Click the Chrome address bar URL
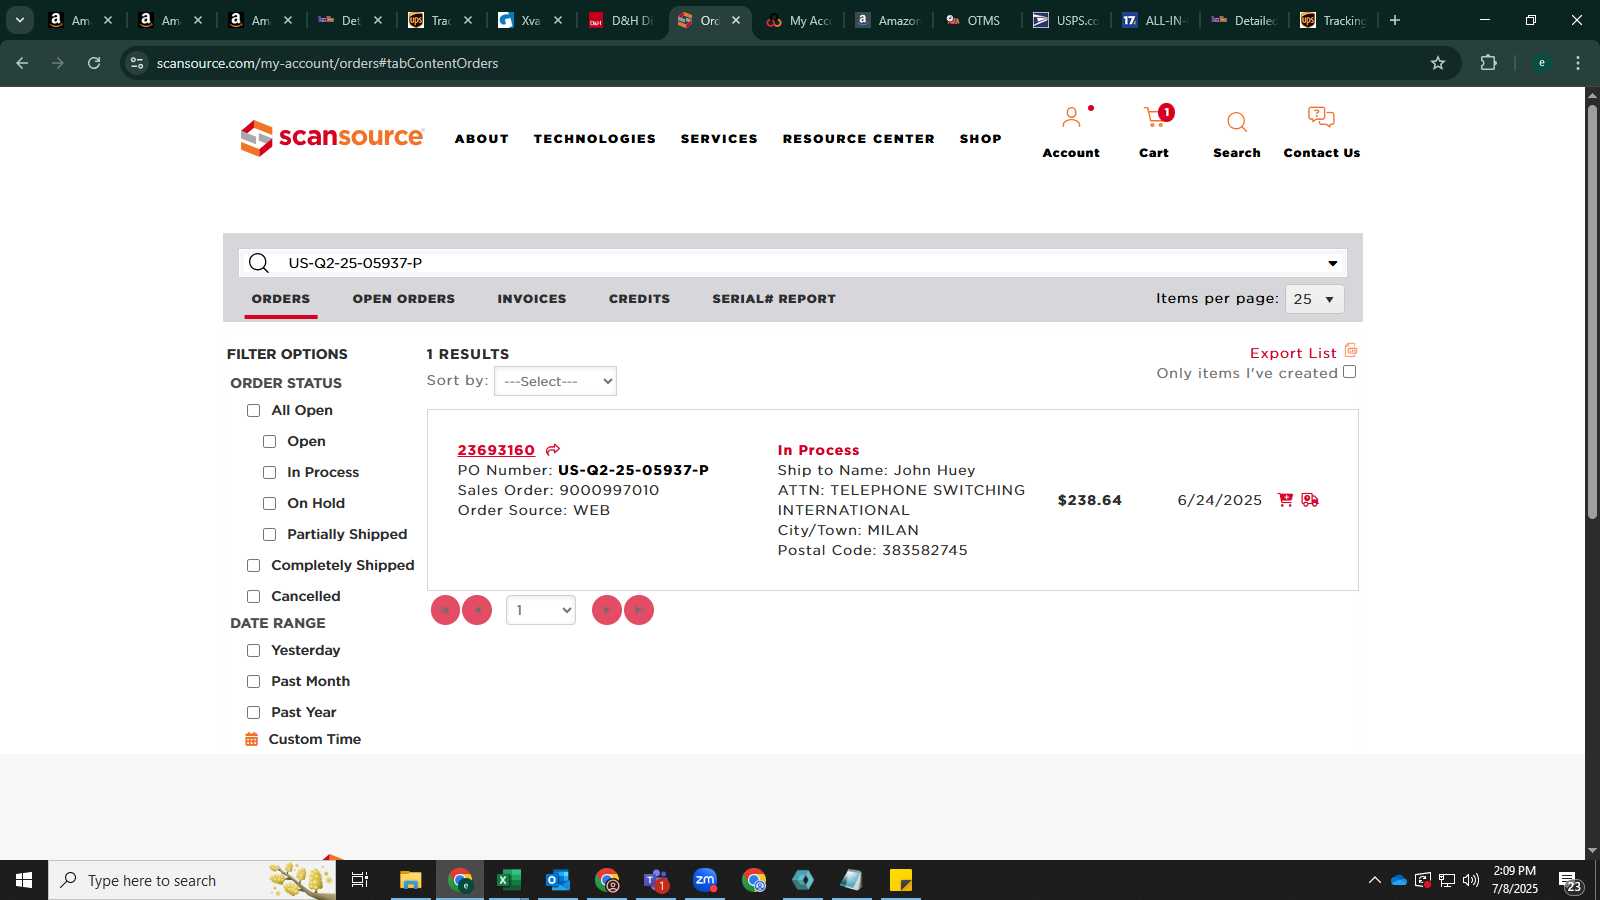 tap(328, 63)
